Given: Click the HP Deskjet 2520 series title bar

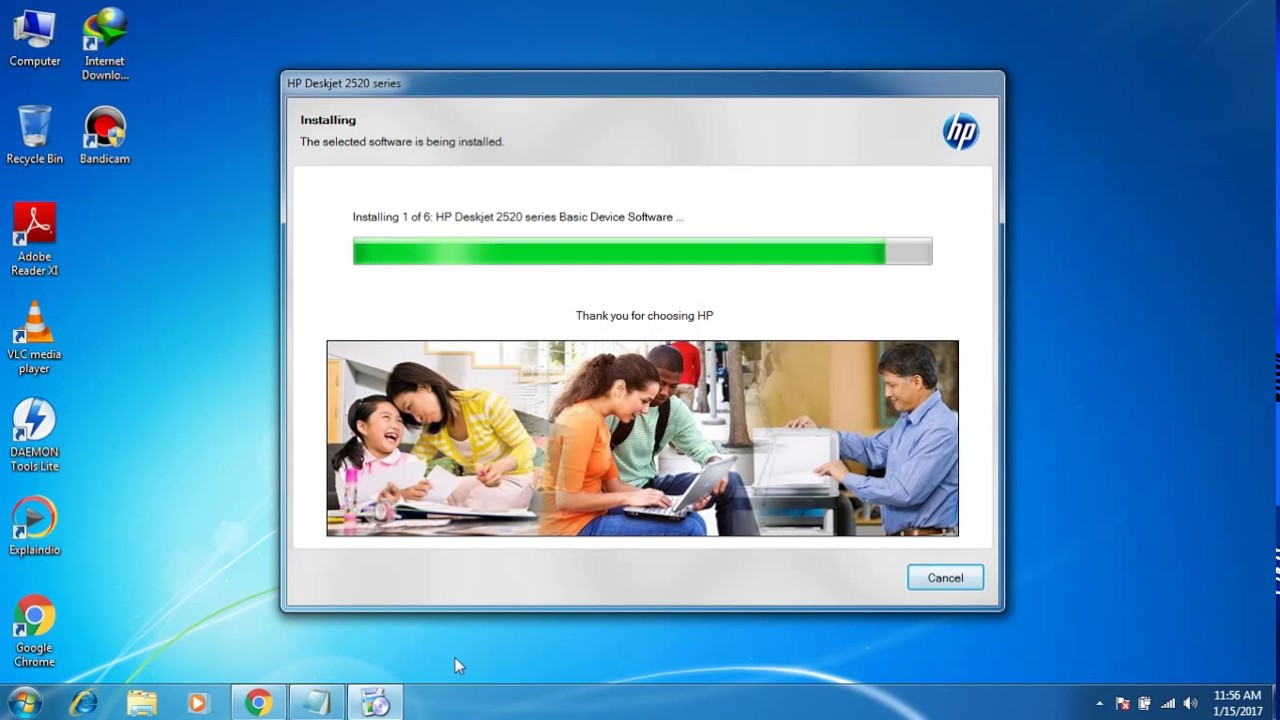Looking at the screenshot, I should point(642,83).
